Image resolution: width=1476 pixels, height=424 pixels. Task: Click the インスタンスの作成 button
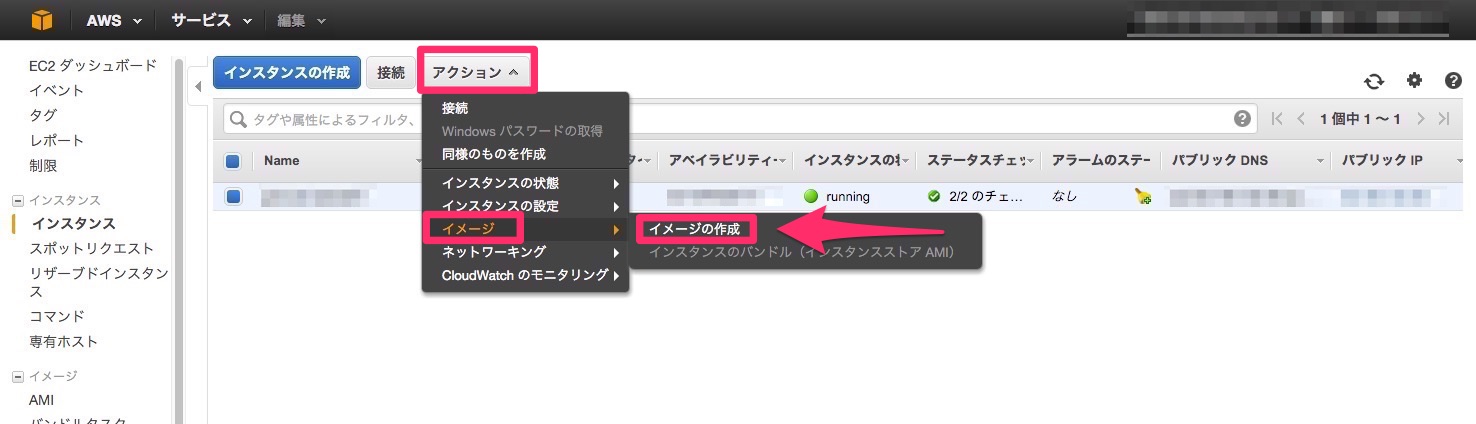click(x=287, y=72)
